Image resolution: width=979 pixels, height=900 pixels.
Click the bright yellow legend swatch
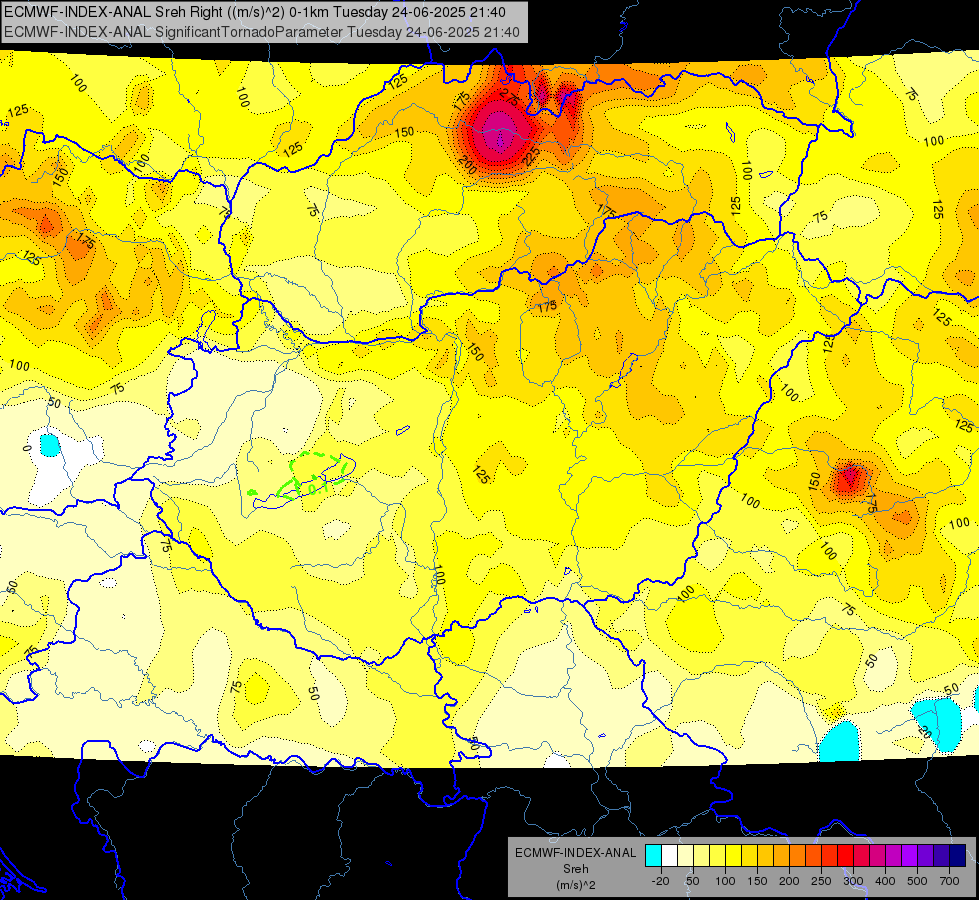[733, 855]
